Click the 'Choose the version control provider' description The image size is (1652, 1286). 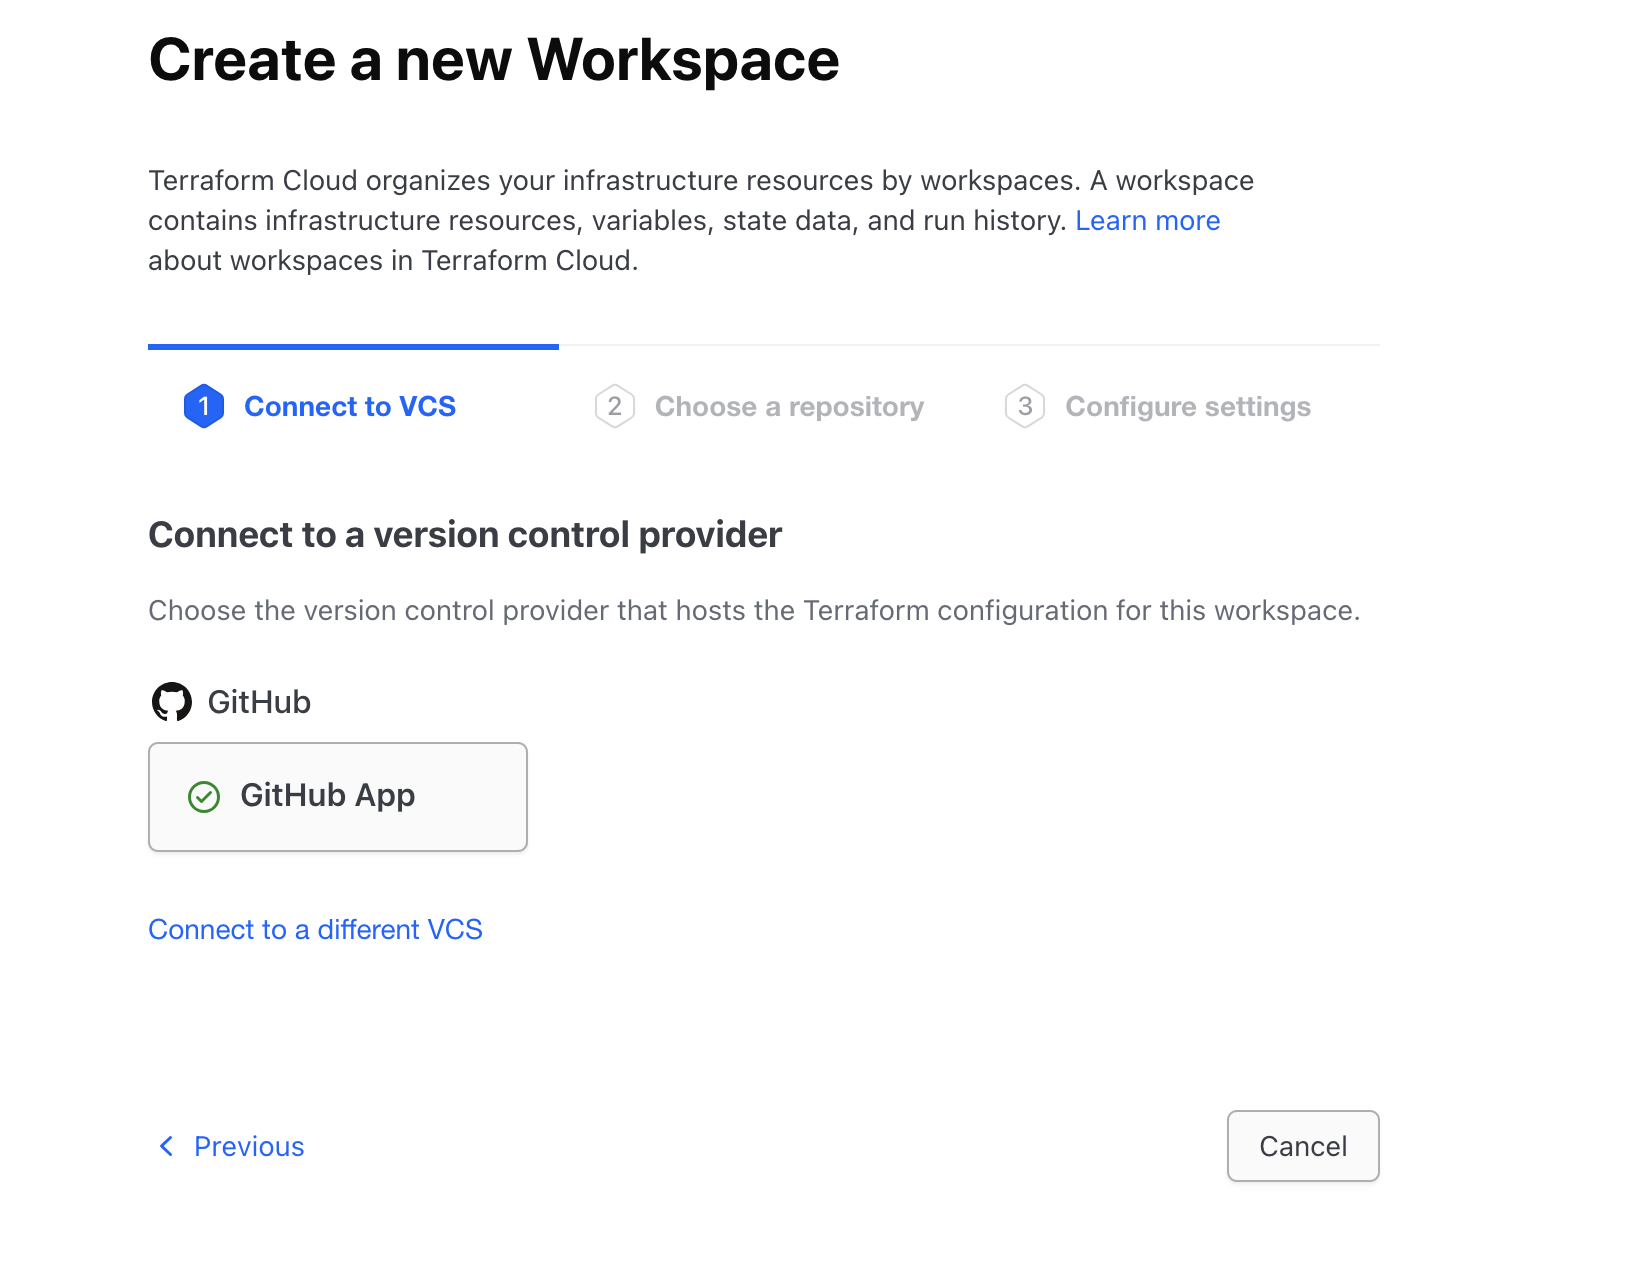pos(754,611)
